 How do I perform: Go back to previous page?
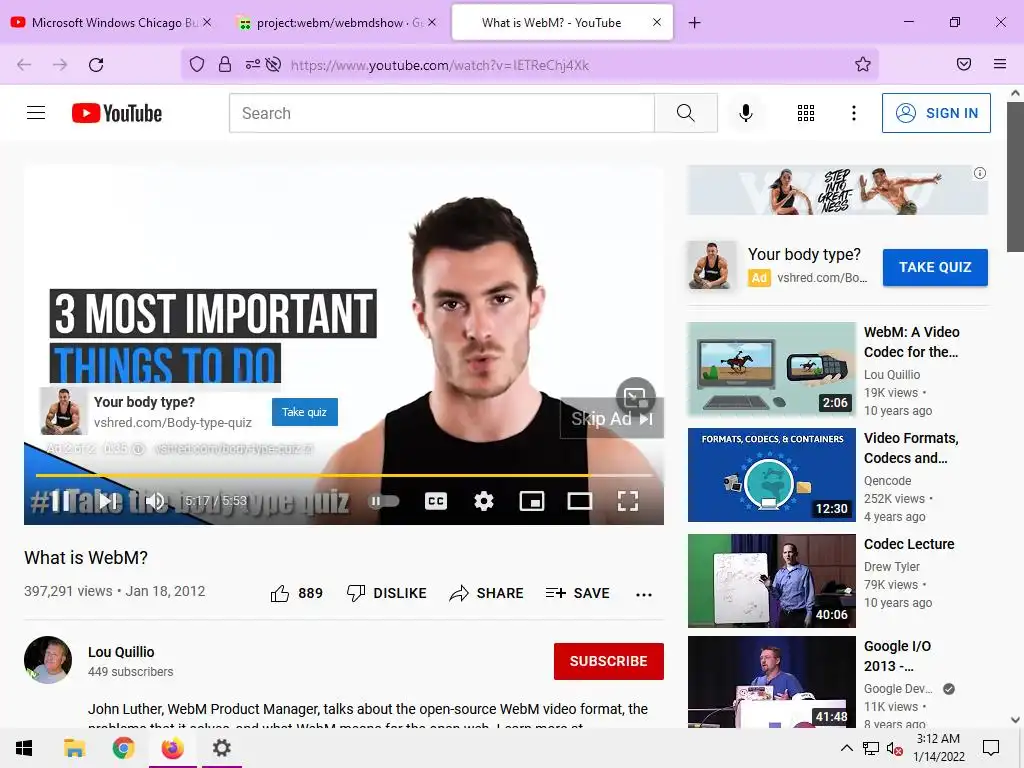24,65
